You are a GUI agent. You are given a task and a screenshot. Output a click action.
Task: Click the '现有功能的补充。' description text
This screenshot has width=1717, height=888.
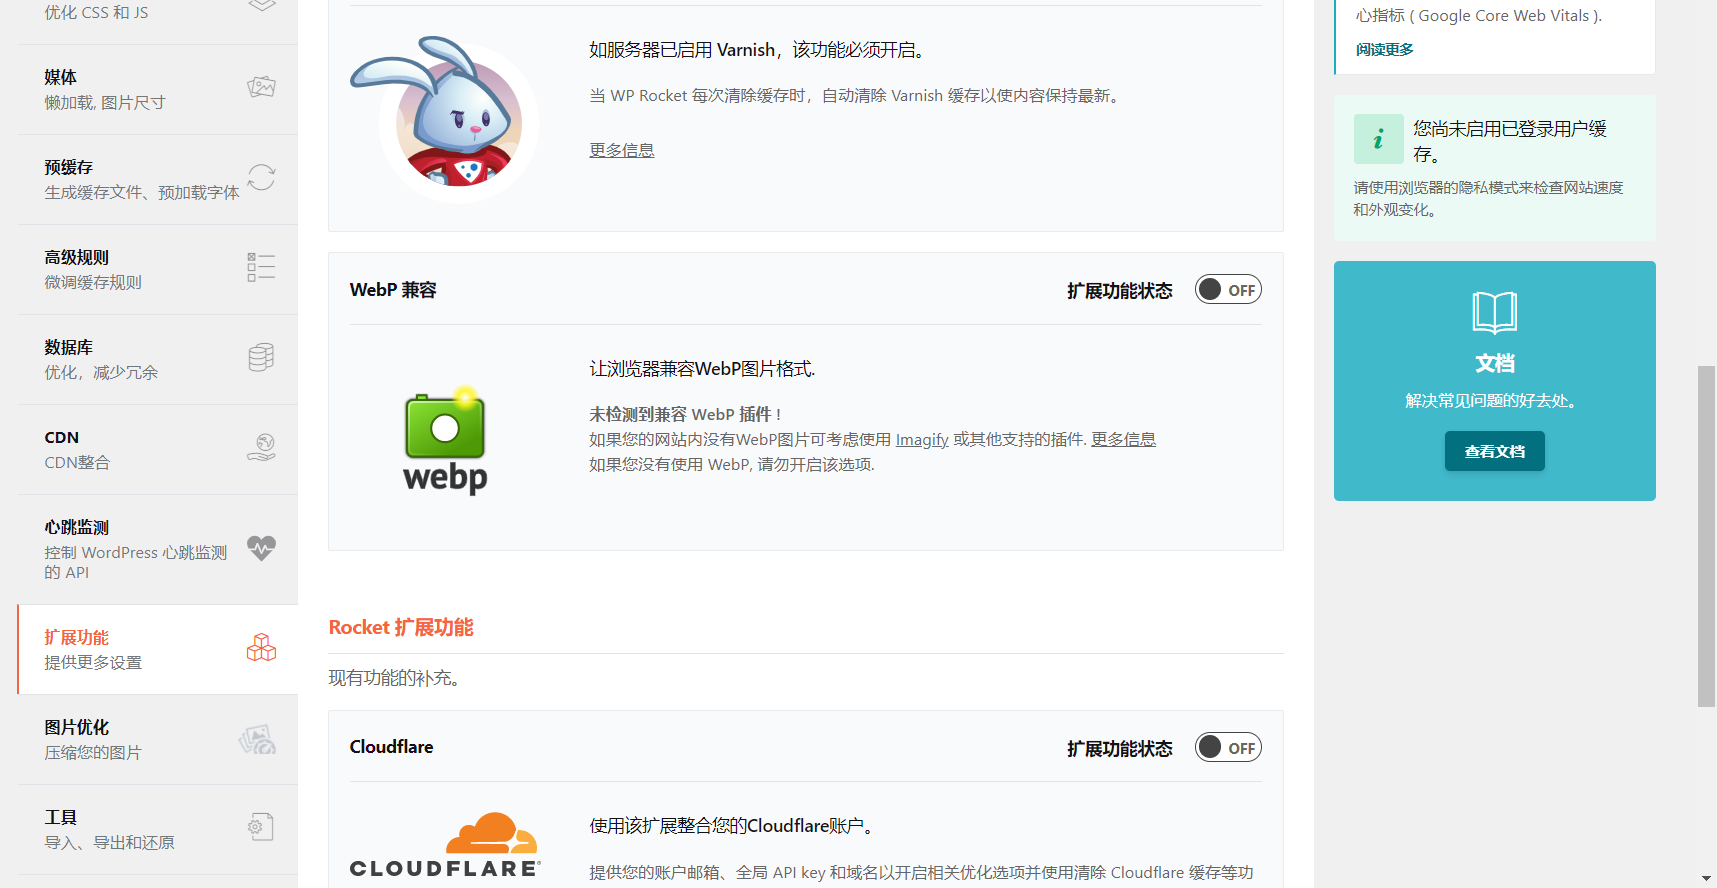click(394, 679)
